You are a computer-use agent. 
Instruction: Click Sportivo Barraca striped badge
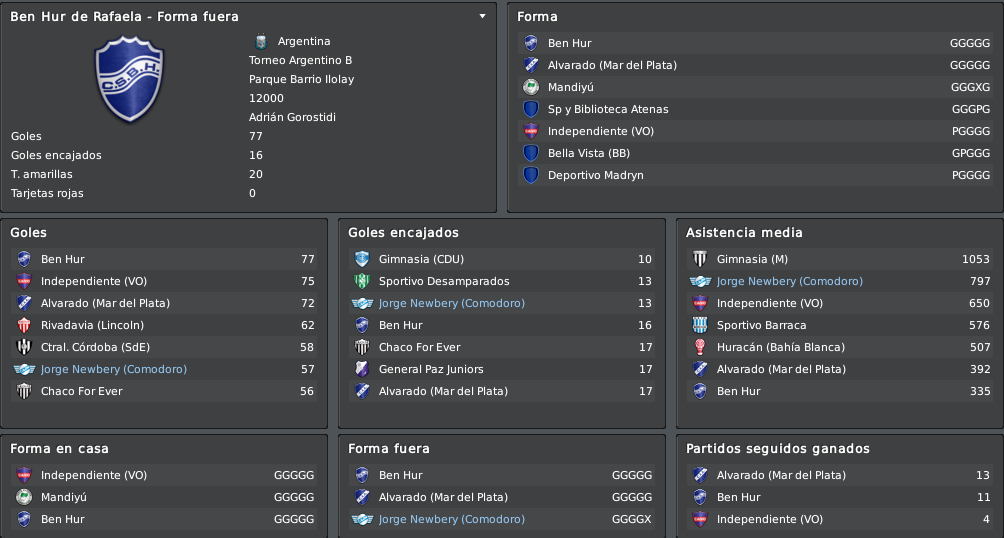pyautogui.click(x=700, y=325)
